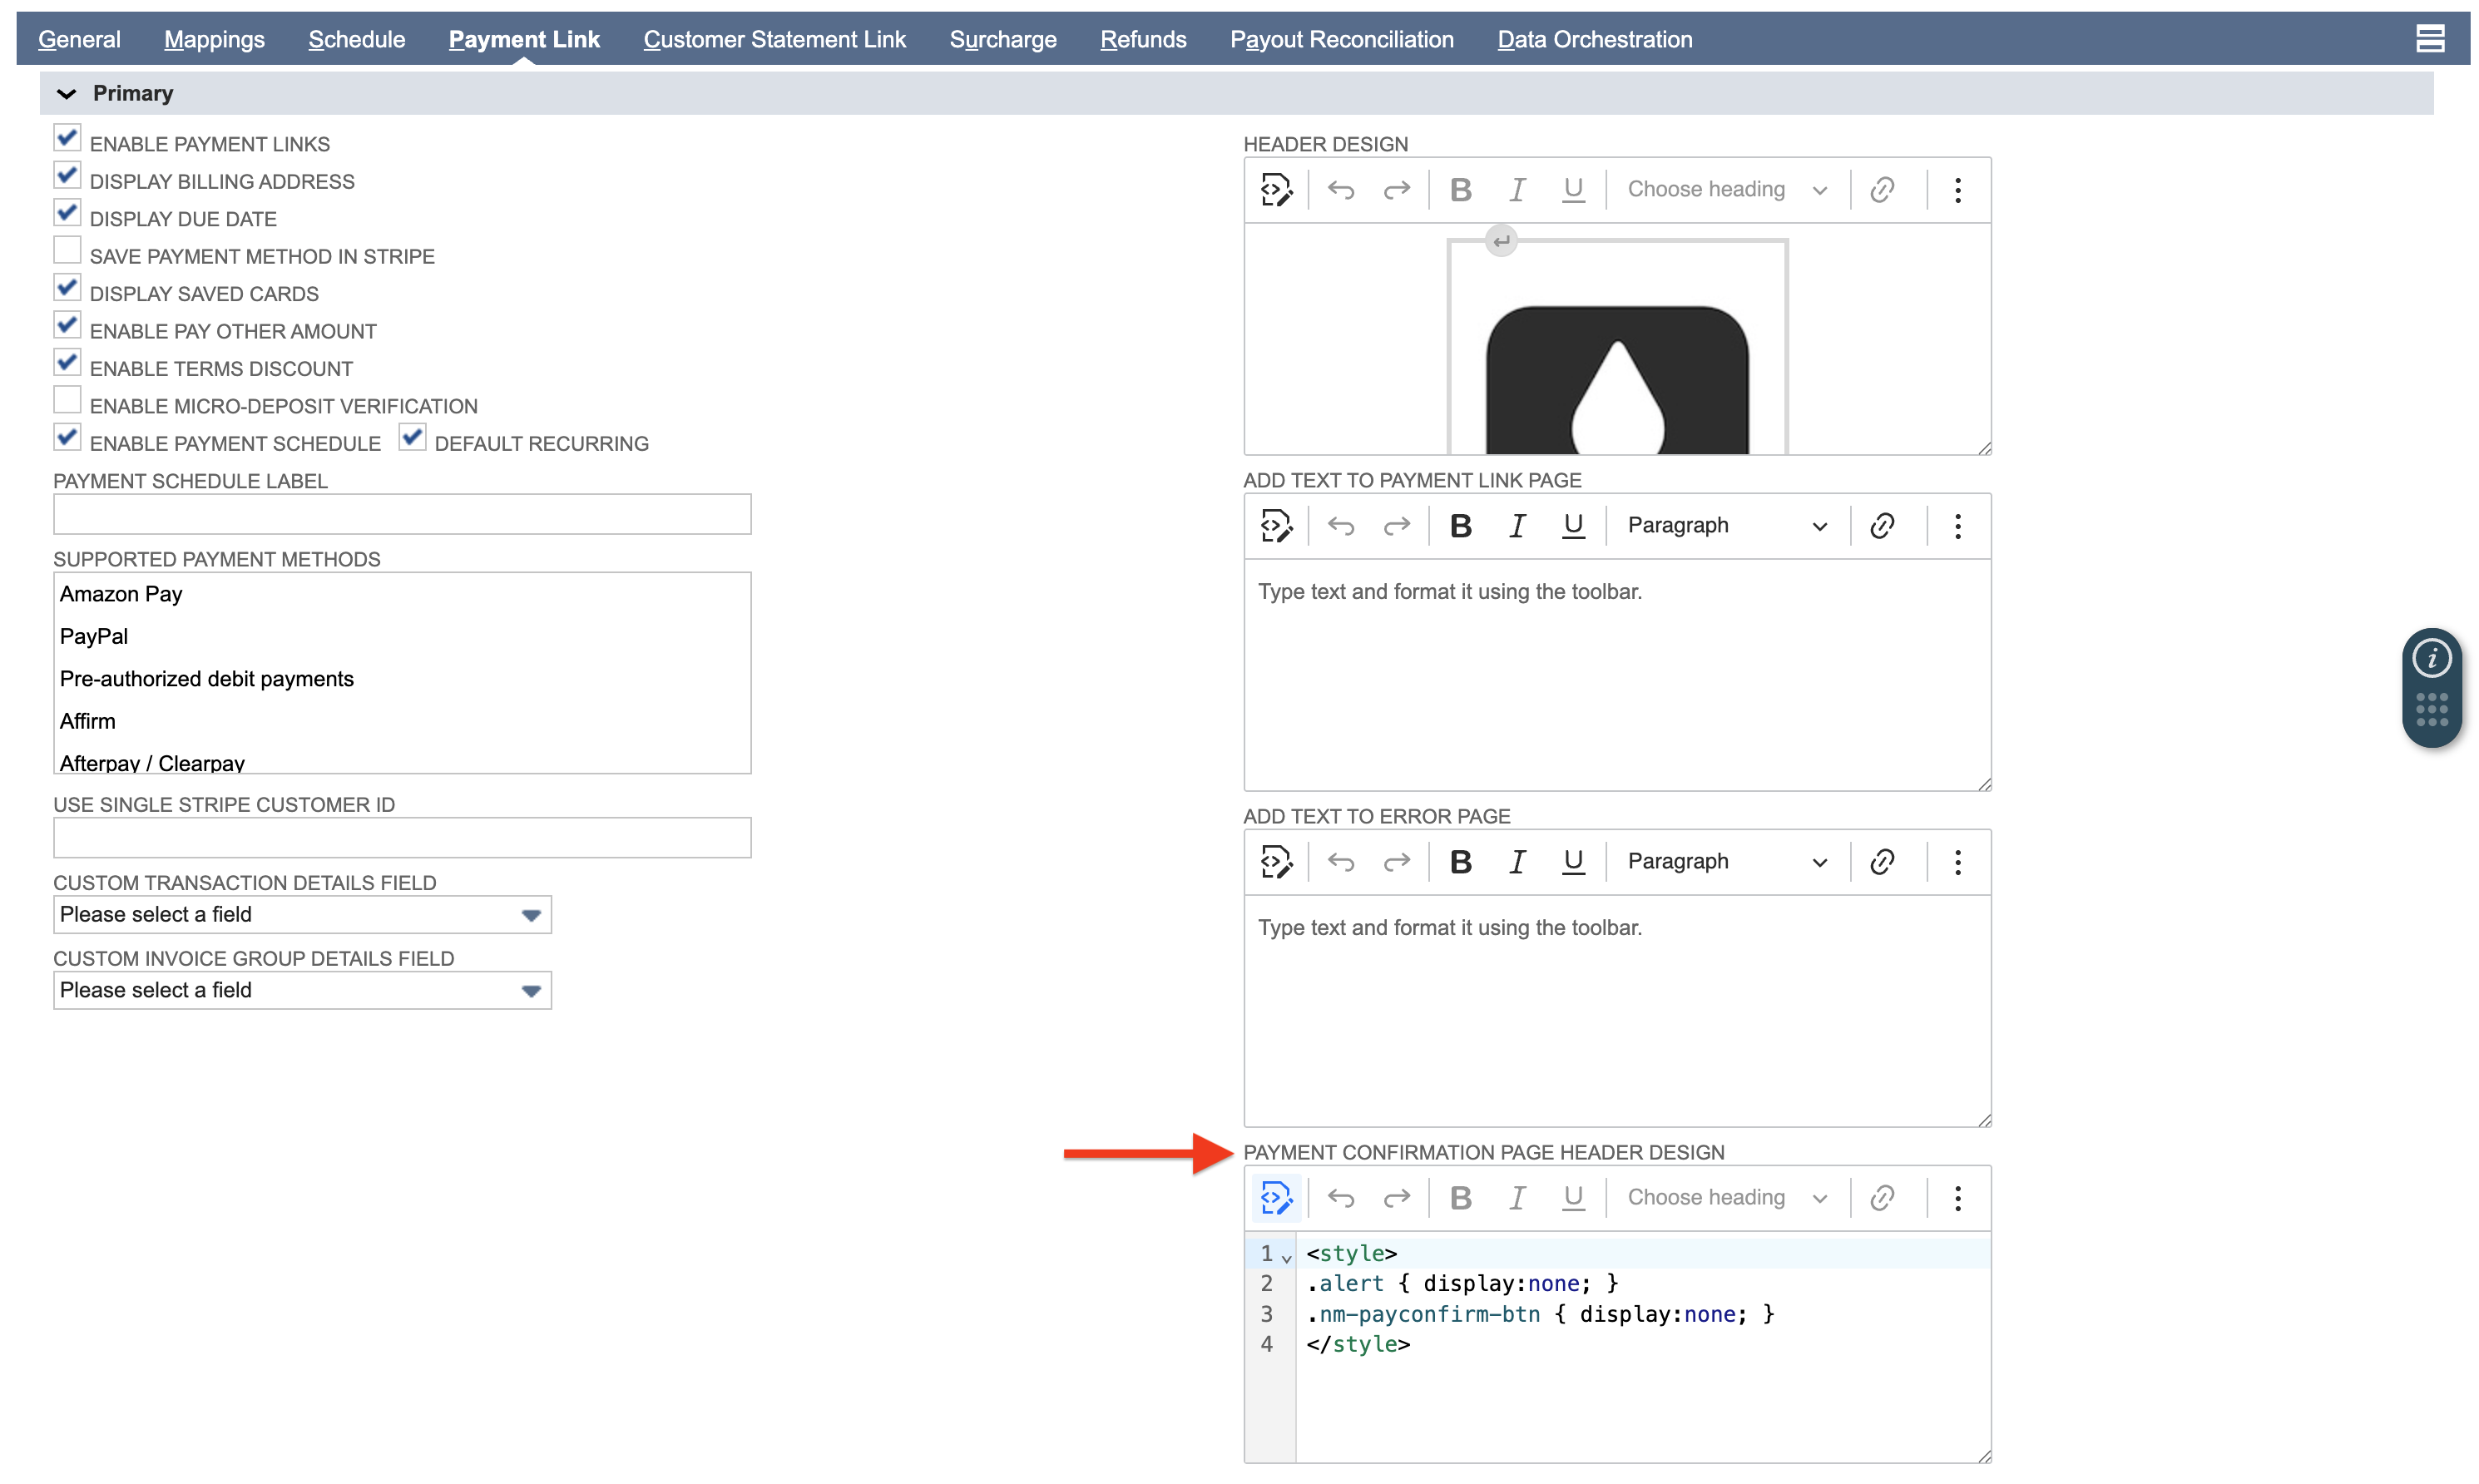This screenshot has width=2479, height=1484.
Task: Open Paragraph dropdown in Error Page editor
Action: pos(1726,862)
